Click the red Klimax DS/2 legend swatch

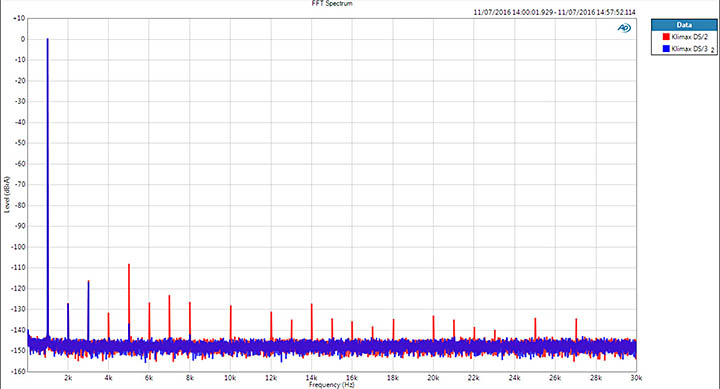point(666,37)
